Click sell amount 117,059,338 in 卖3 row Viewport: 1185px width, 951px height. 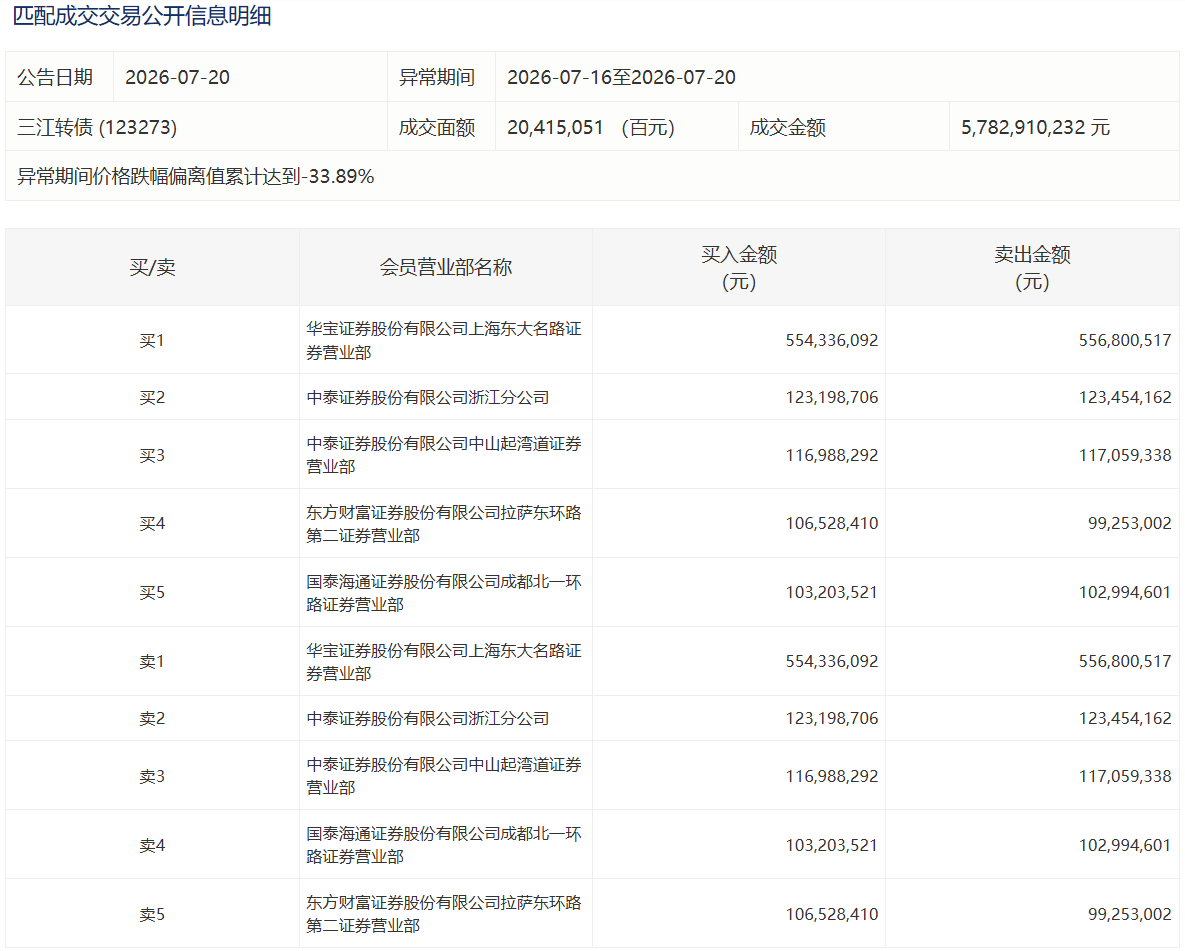click(x=1125, y=776)
